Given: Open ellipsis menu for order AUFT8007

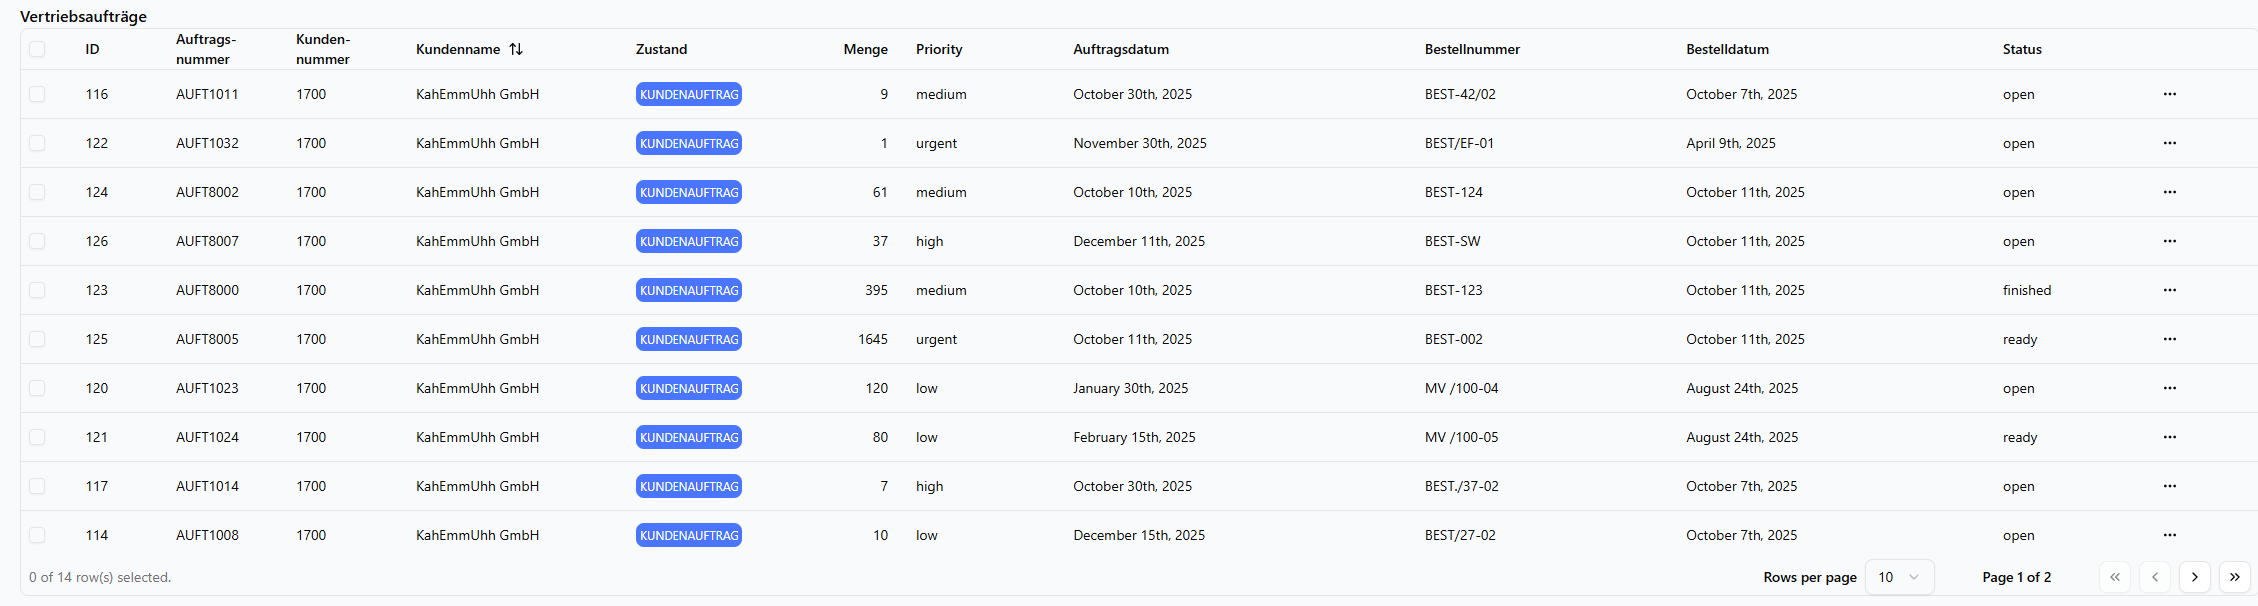Looking at the screenshot, I should point(2169,241).
